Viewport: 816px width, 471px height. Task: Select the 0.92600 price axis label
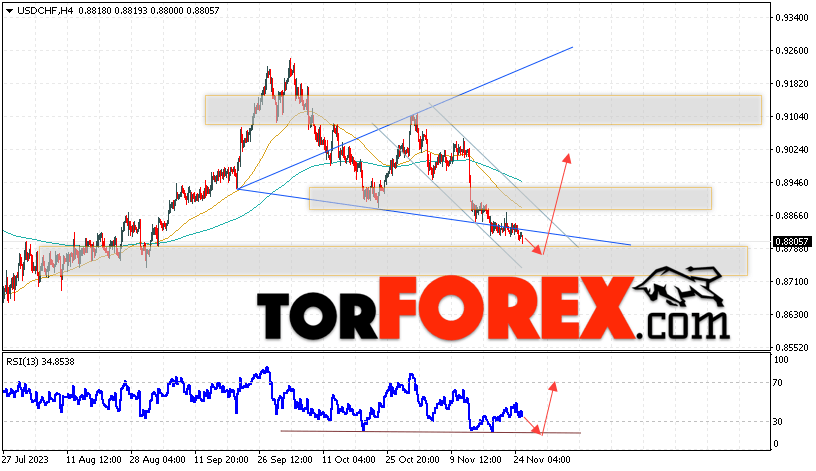(x=792, y=50)
